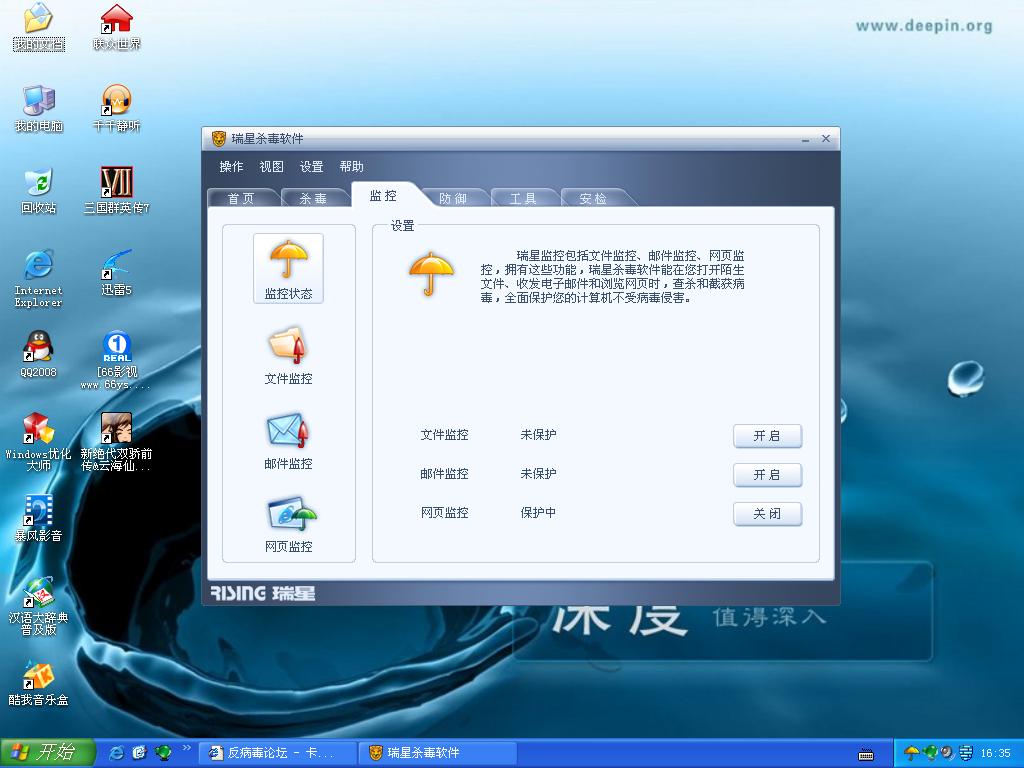Launch 酷我音乐盒 desktop icon
Screen dimensions: 1024x768
click(39, 682)
